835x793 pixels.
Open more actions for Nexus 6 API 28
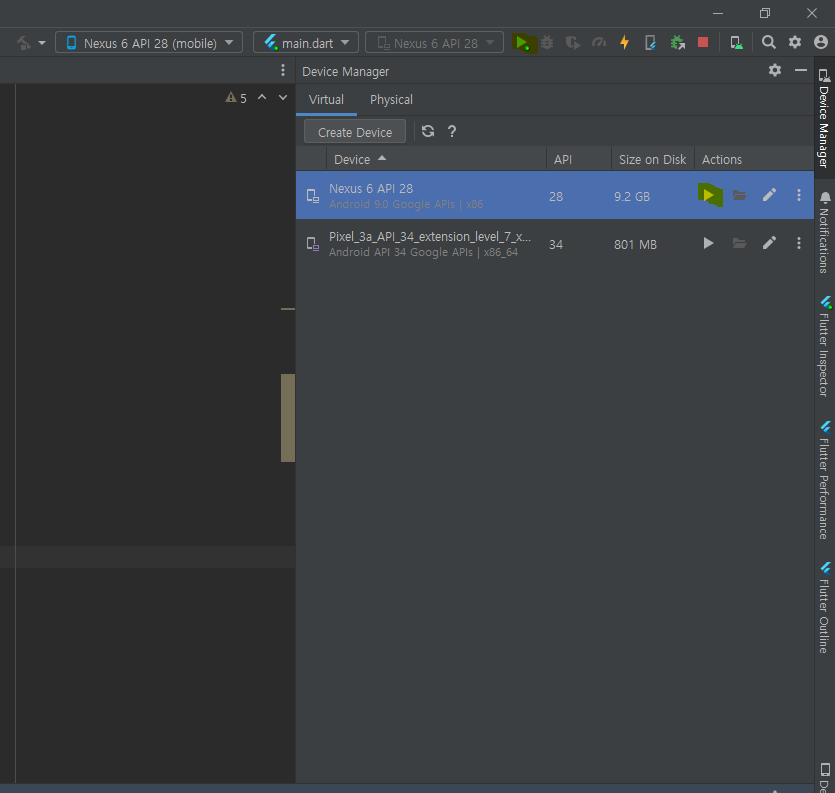[798, 195]
